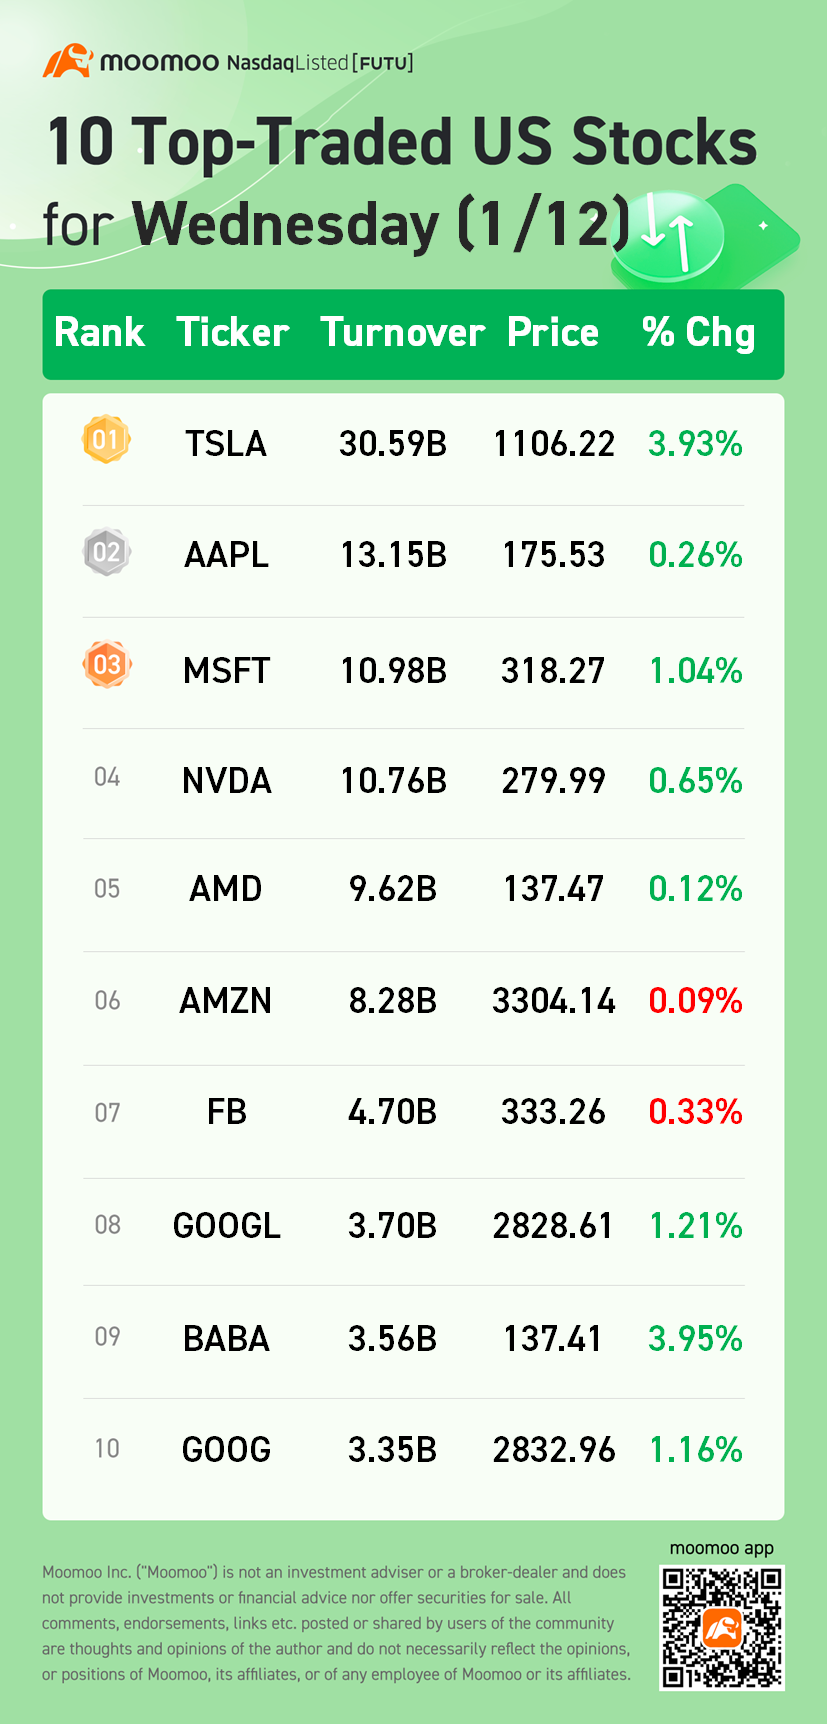Viewport: 827px width, 1724px height.
Task: Select the Rank column header
Action: point(99,333)
